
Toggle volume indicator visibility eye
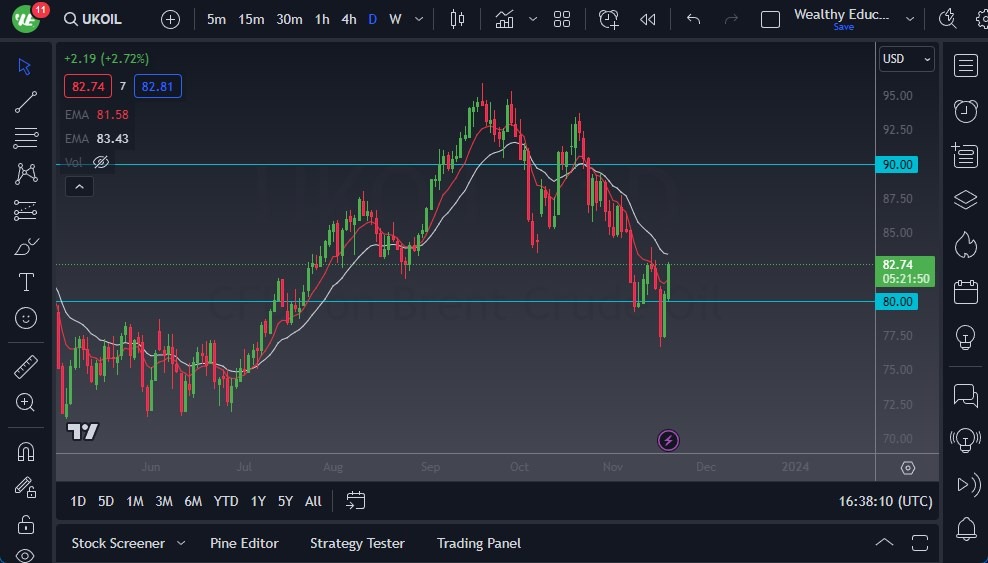coord(101,161)
